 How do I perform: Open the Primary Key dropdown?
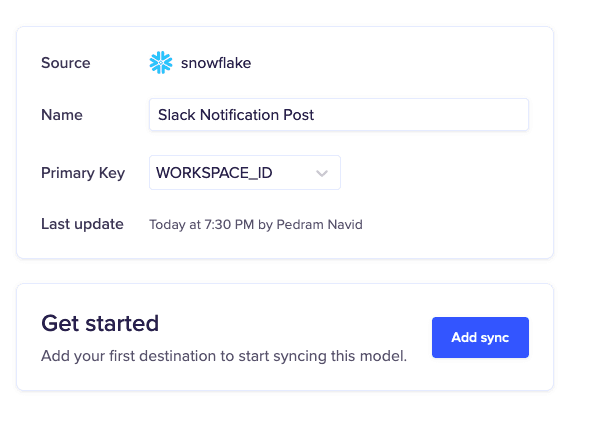(244, 173)
